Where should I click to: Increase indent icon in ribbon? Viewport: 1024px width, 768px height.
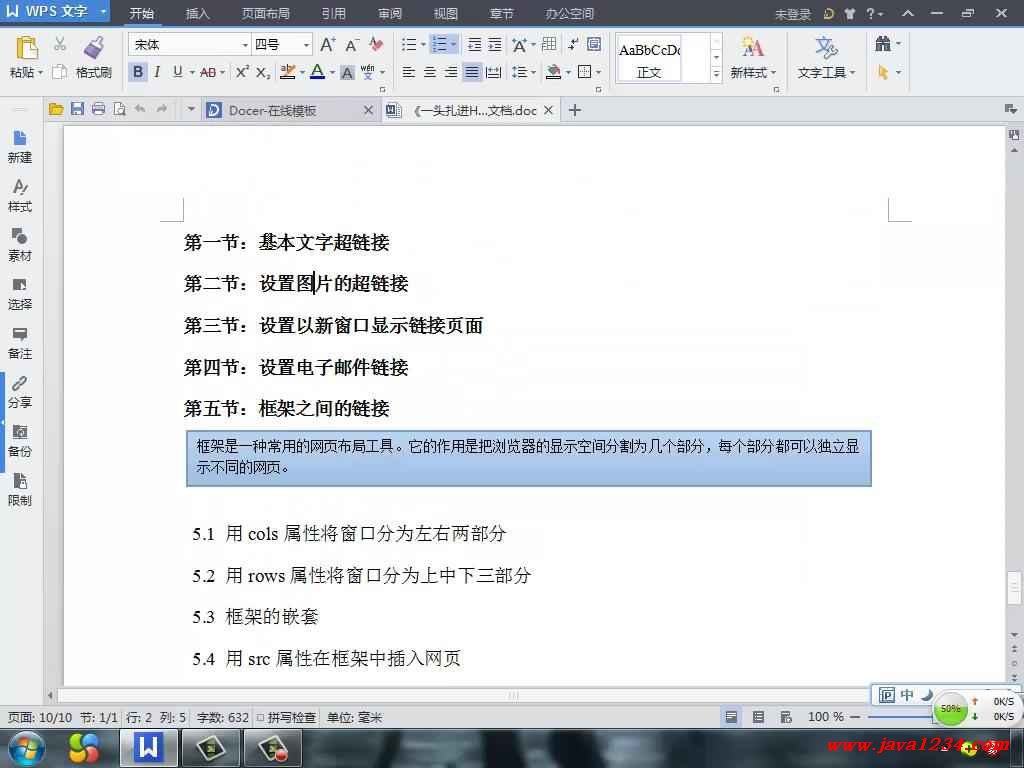[495, 44]
